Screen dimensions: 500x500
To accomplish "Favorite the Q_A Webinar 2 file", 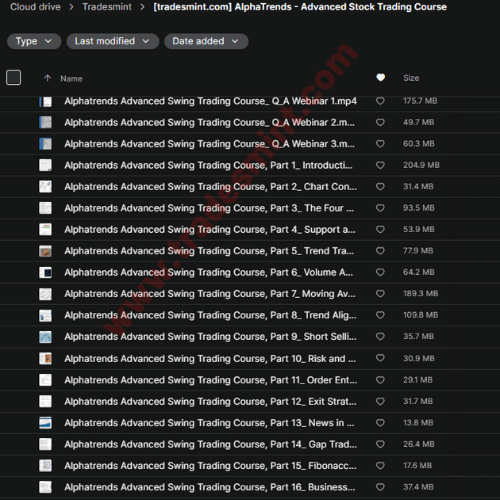I will 380,122.
